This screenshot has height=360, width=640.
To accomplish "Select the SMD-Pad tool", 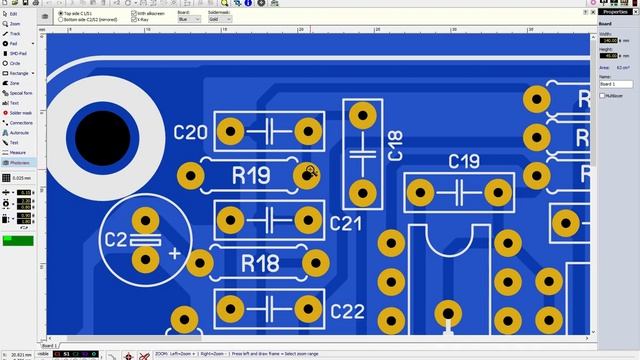I will pyautogui.click(x=15, y=53).
